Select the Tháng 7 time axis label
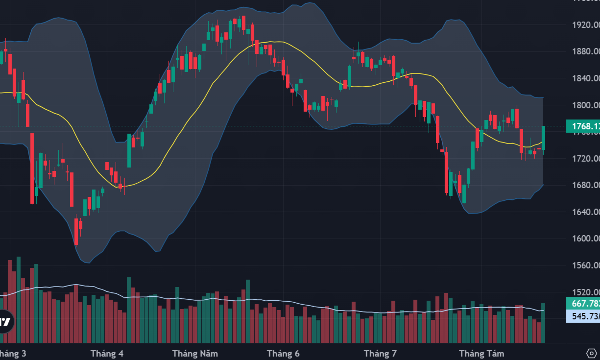The image size is (600, 360). (380, 353)
